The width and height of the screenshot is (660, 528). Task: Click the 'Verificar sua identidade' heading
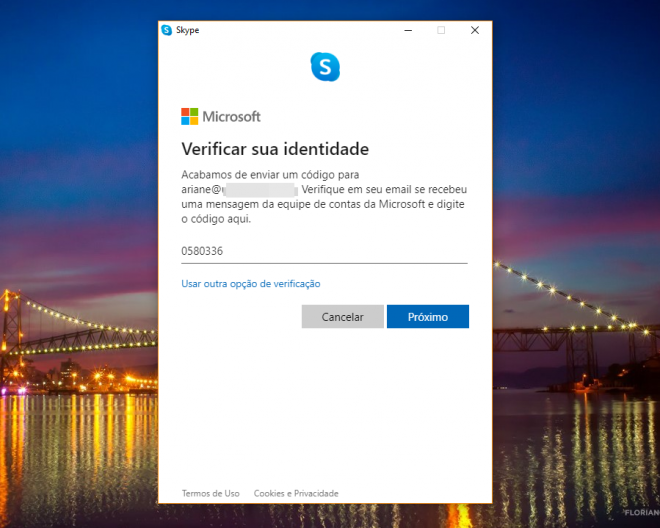[275, 149]
